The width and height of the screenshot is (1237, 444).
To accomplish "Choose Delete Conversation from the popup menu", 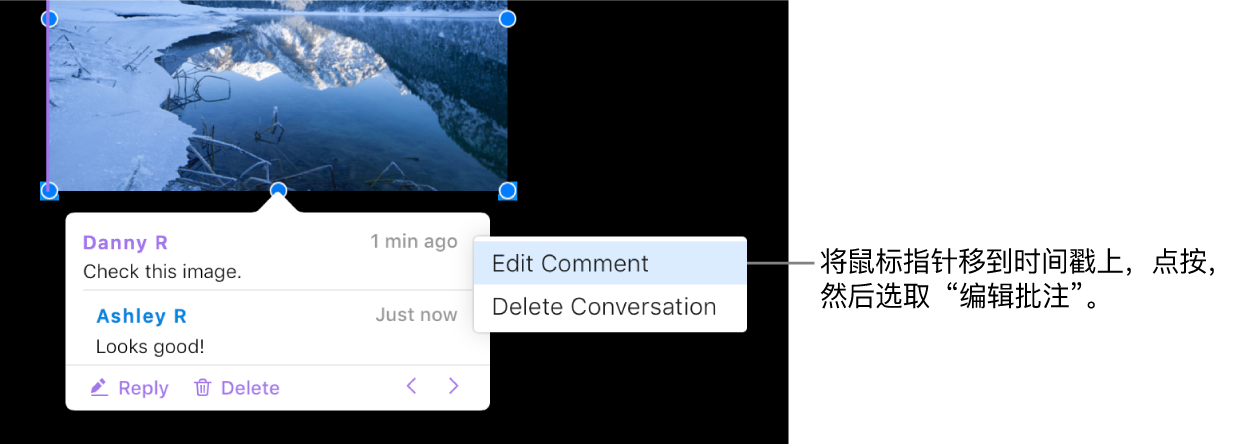I will [610, 307].
